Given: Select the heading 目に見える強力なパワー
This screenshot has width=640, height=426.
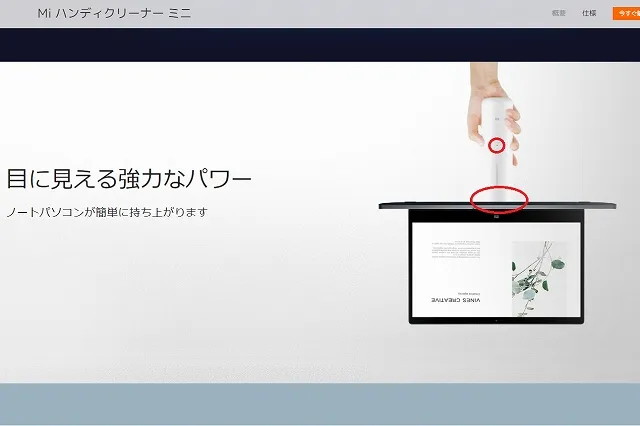Looking at the screenshot, I should tap(129, 179).
